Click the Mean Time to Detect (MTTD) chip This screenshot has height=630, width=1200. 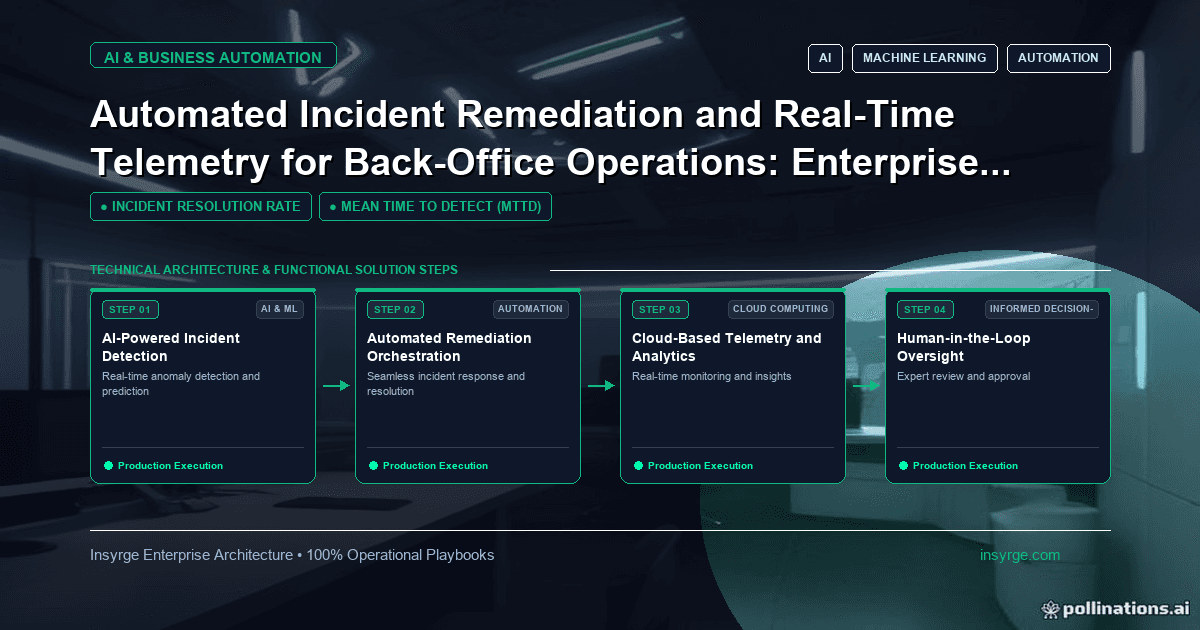click(x=435, y=206)
